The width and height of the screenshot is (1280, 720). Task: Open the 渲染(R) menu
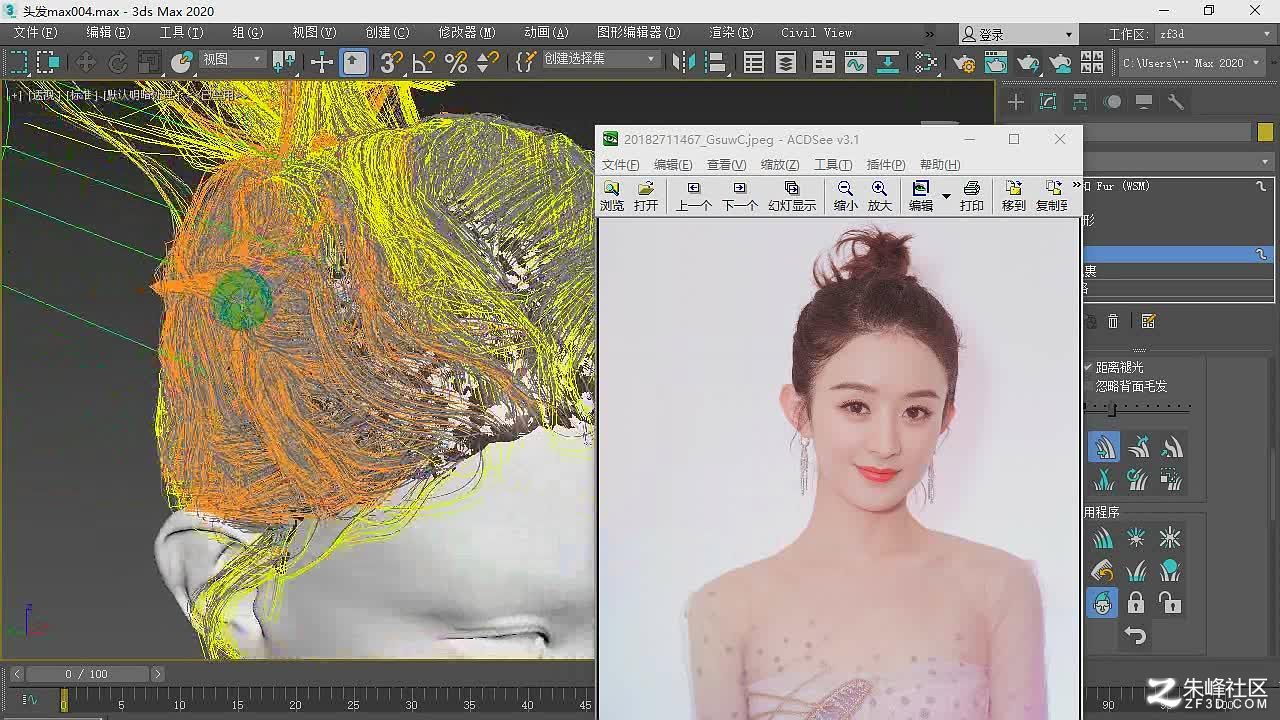click(x=731, y=33)
